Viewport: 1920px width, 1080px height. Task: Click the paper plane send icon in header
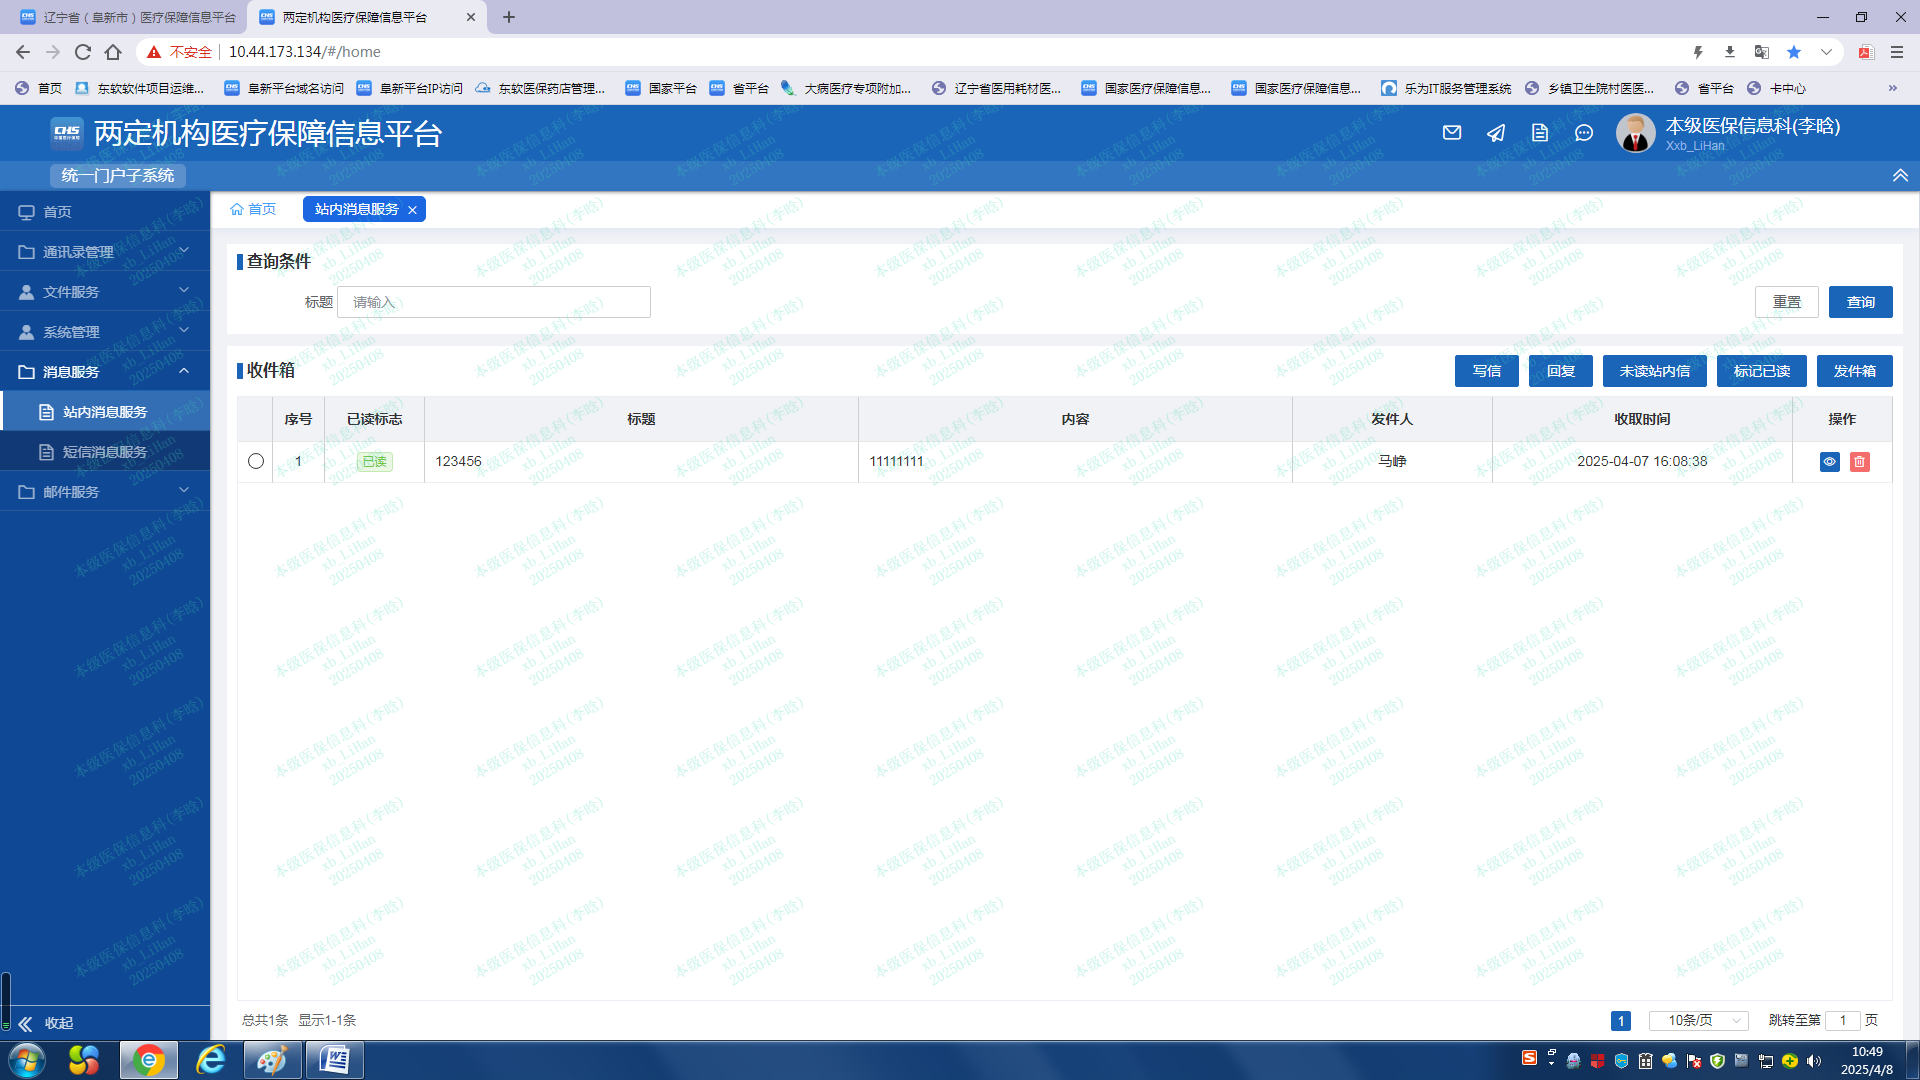click(1496, 132)
